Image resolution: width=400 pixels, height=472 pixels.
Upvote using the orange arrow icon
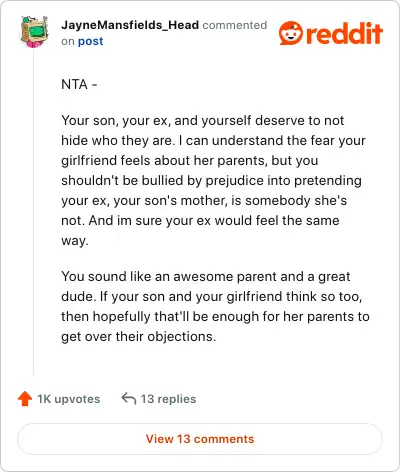pyautogui.click(x=25, y=399)
